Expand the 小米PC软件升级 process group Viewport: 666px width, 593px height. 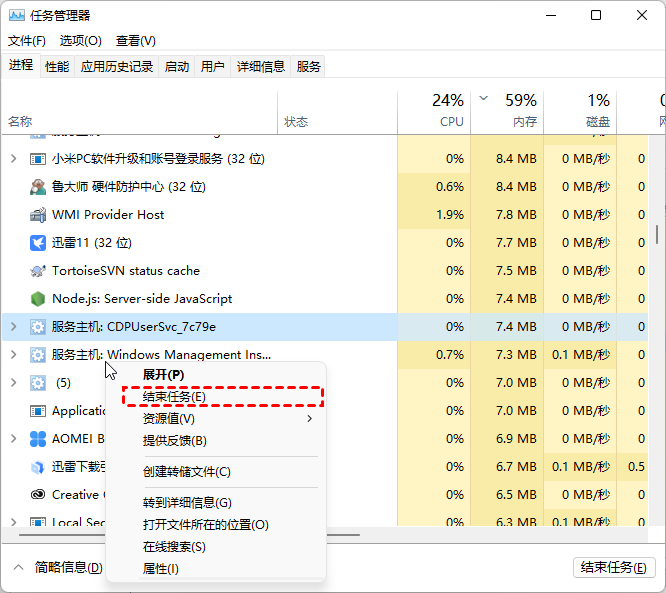(14, 159)
